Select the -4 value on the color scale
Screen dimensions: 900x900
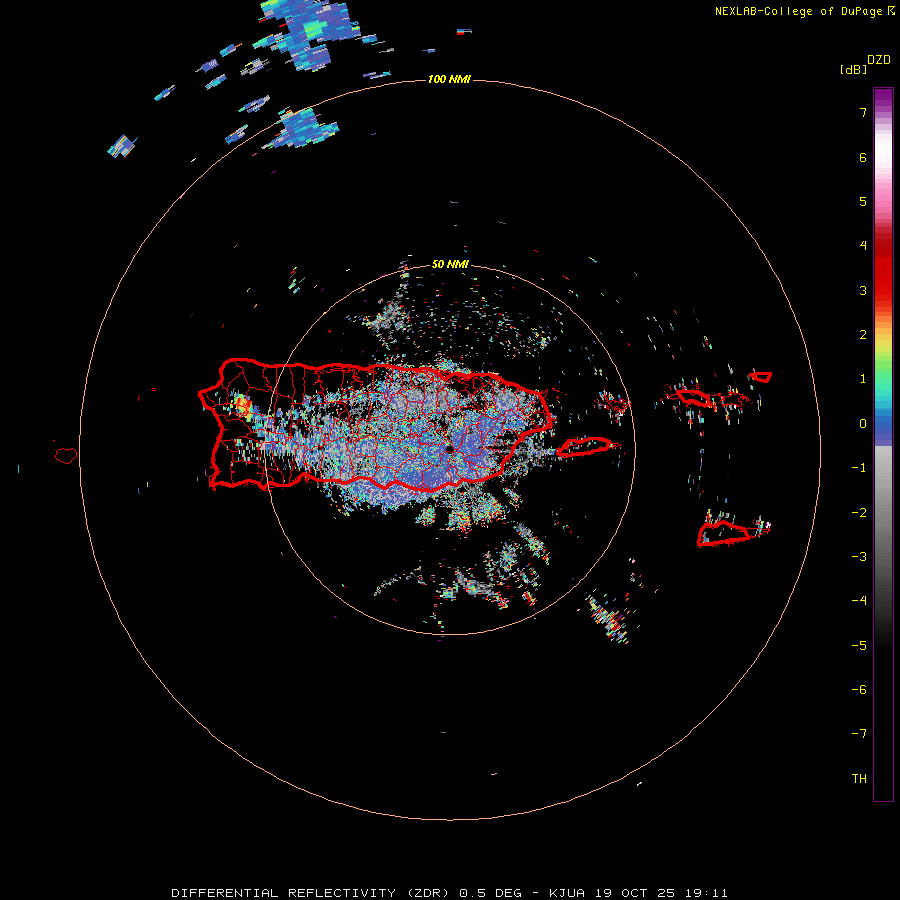tap(859, 601)
